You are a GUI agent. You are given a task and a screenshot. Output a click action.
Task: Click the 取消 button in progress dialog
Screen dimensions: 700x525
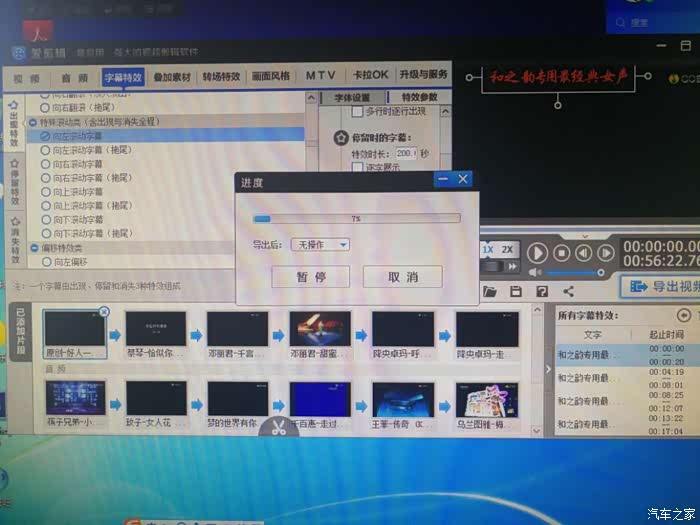(x=403, y=277)
